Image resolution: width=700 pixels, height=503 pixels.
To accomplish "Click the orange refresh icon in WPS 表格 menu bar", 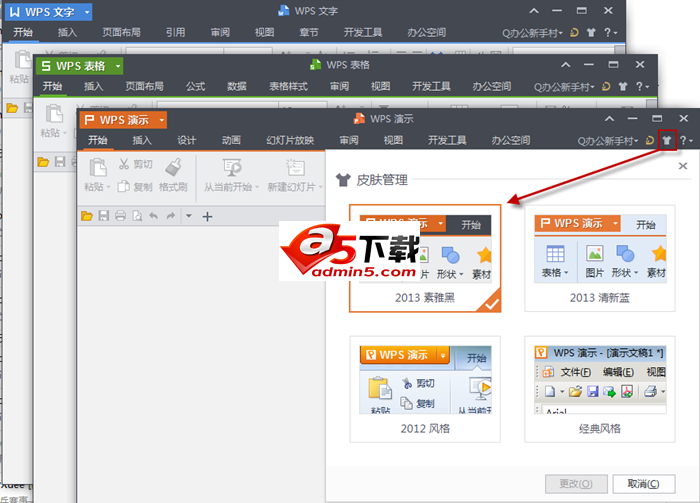I will coord(606,87).
